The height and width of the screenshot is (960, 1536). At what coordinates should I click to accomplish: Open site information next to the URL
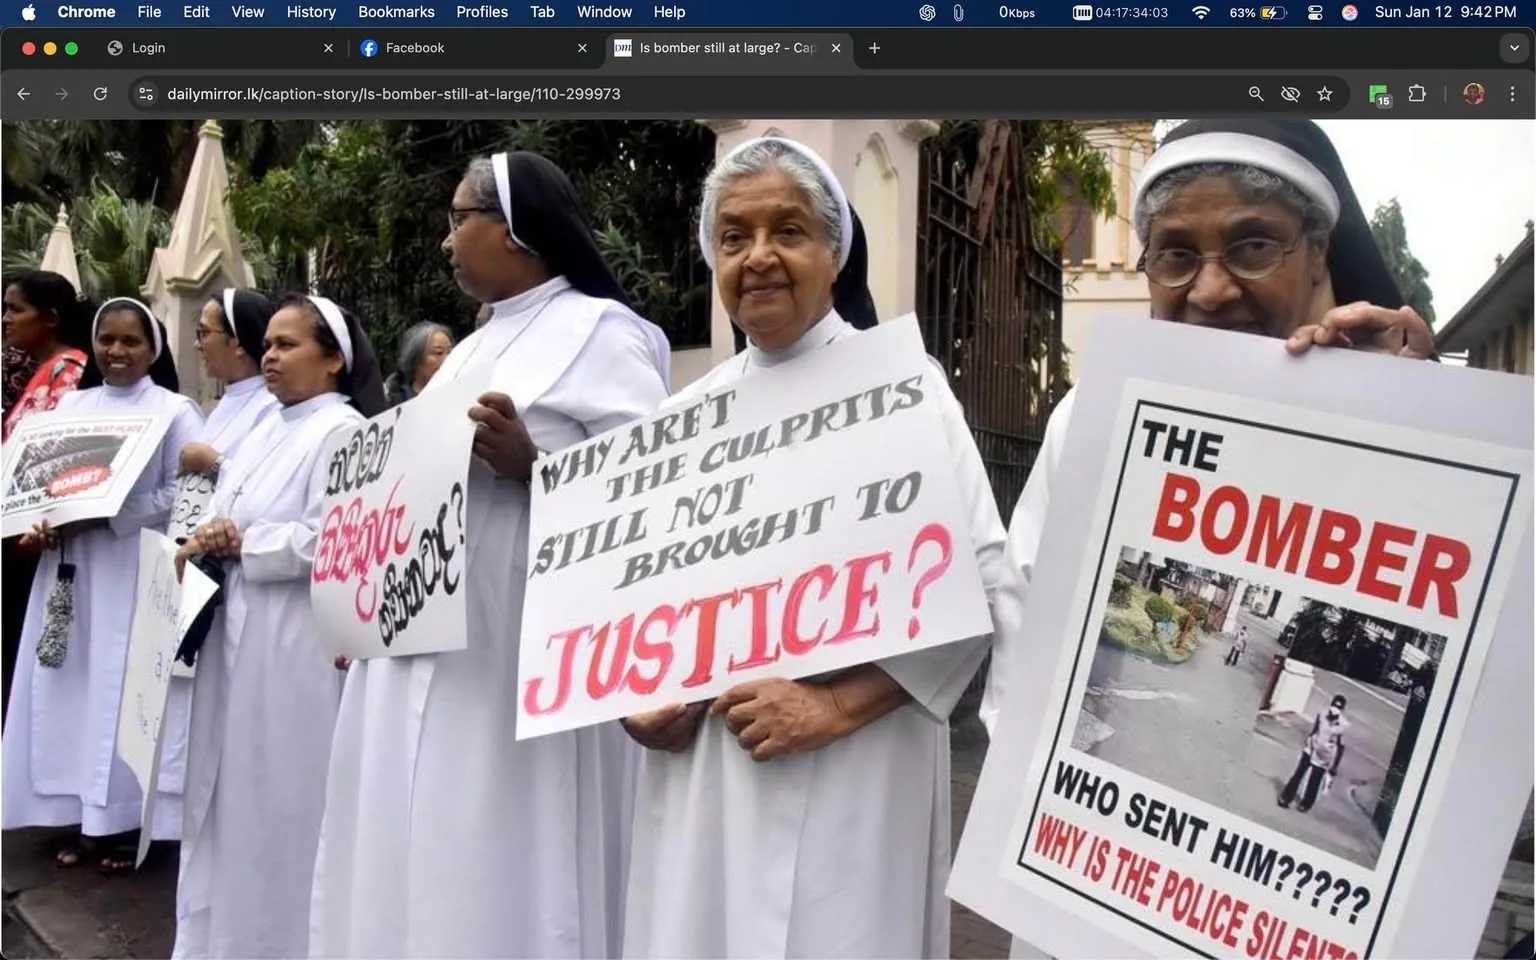point(146,93)
